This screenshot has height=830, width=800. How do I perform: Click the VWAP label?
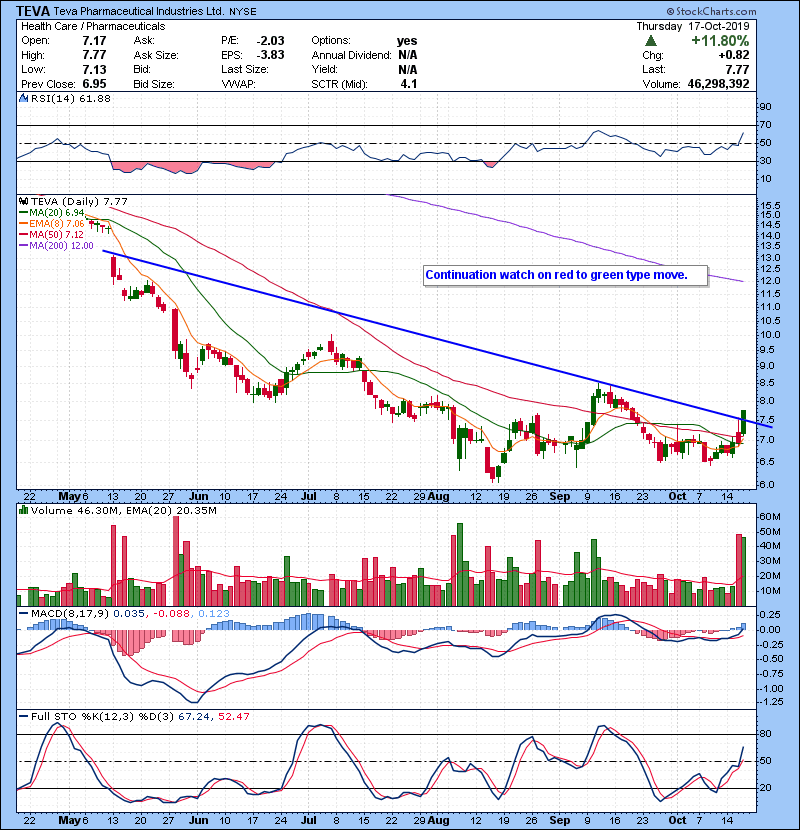pyautogui.click(x=239, y=84)
